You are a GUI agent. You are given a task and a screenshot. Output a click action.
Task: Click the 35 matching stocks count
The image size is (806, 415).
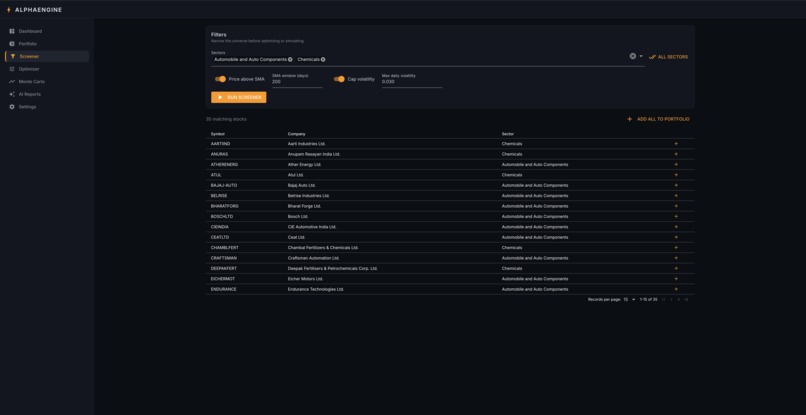(226, 119)
